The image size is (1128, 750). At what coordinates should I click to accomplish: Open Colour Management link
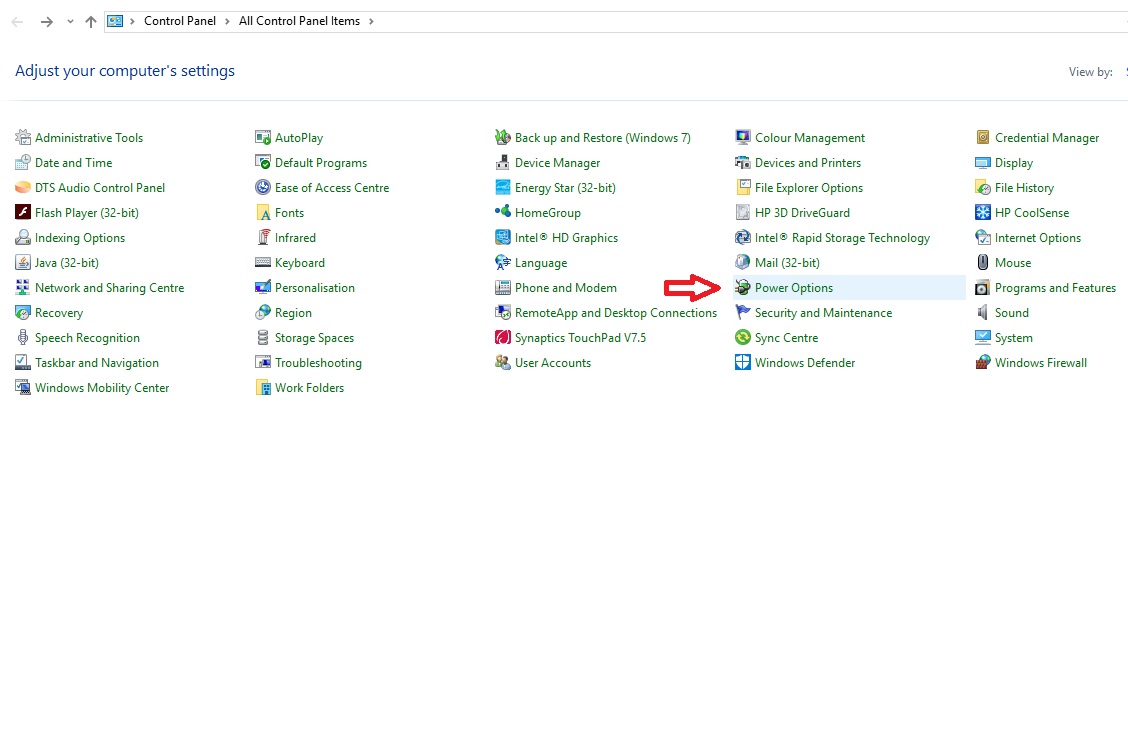810,138
